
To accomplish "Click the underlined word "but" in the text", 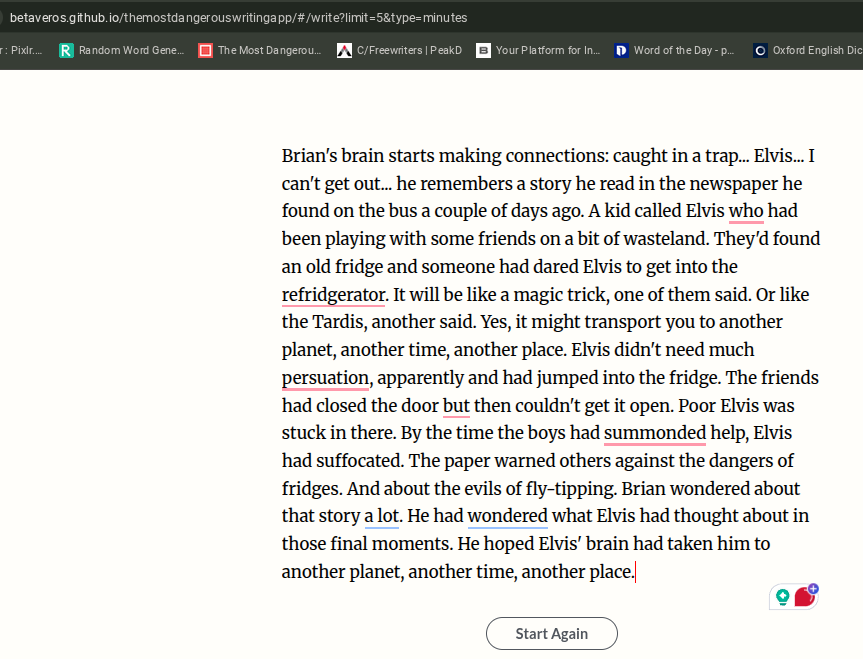I will [456, 406].
